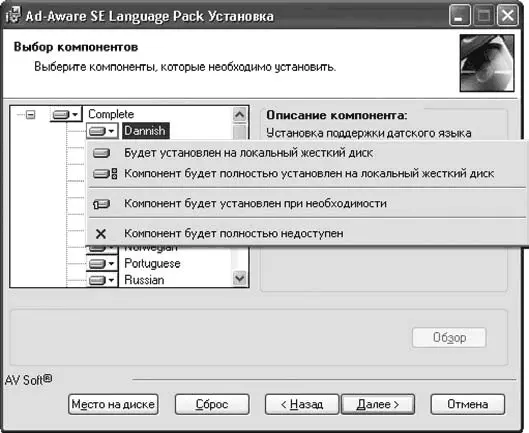
Task: Close the Ad-Aware SE Language Pack window
Action: 508,15
